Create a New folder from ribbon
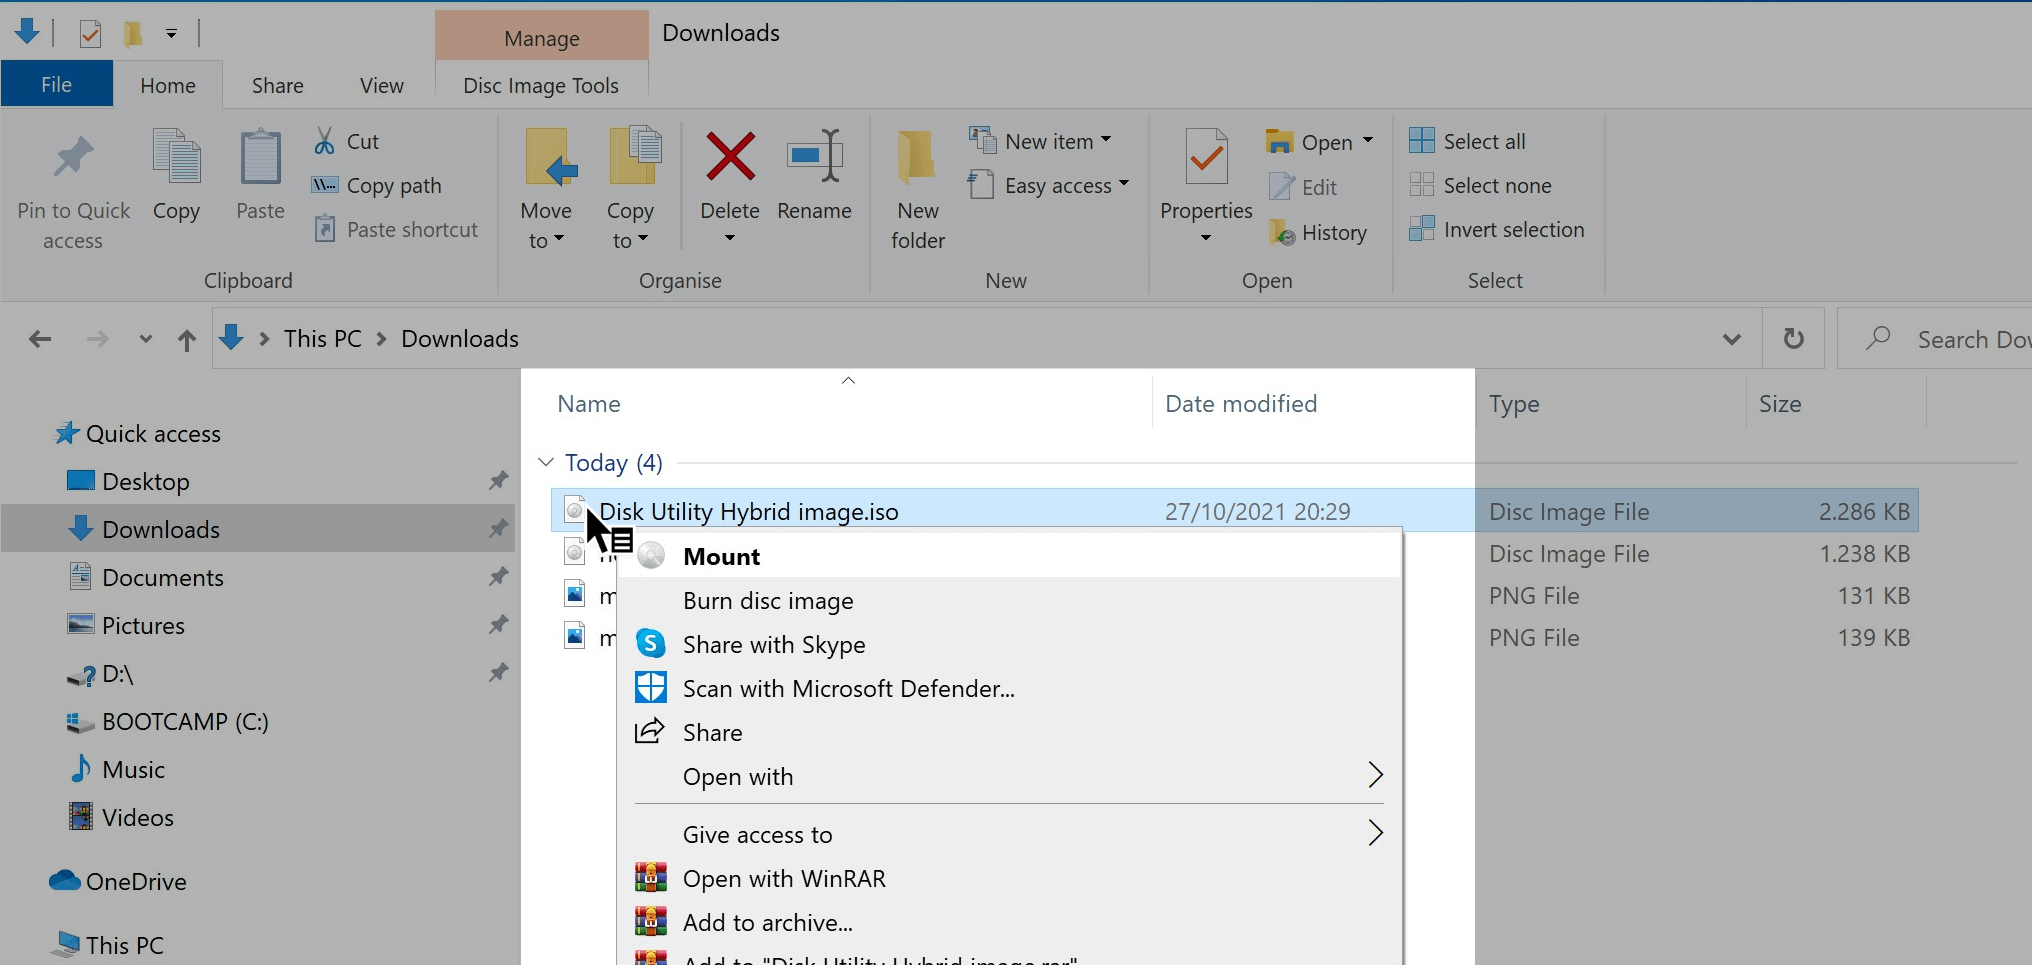2032x965 pixels. point(918,190)
